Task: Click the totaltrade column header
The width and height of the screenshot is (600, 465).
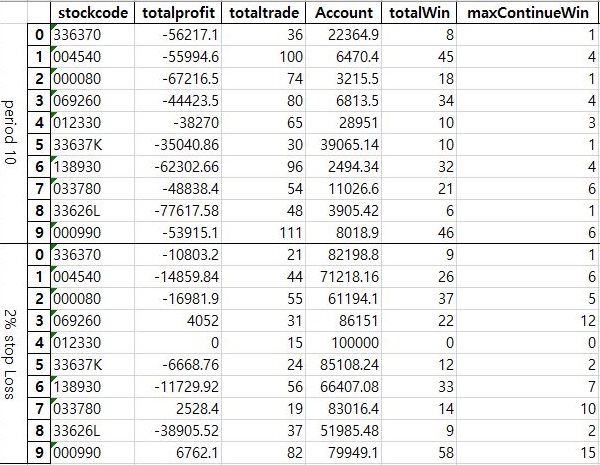Action: click(263, 13)
